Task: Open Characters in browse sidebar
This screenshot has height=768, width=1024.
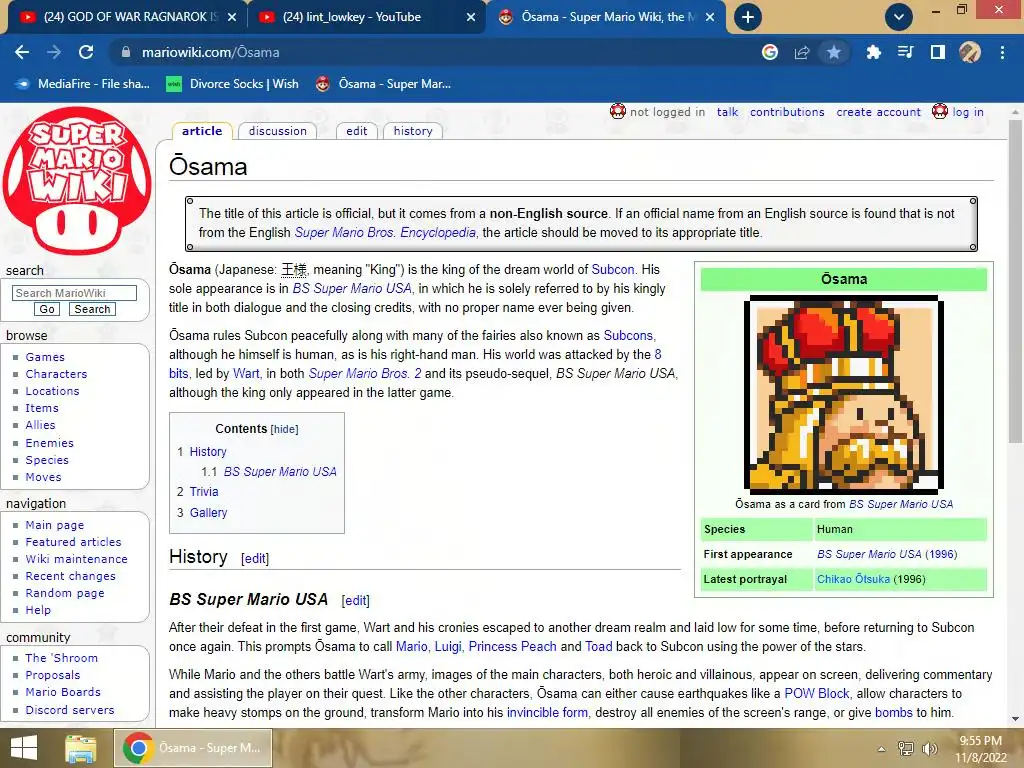Action: [x=56, y=374]
